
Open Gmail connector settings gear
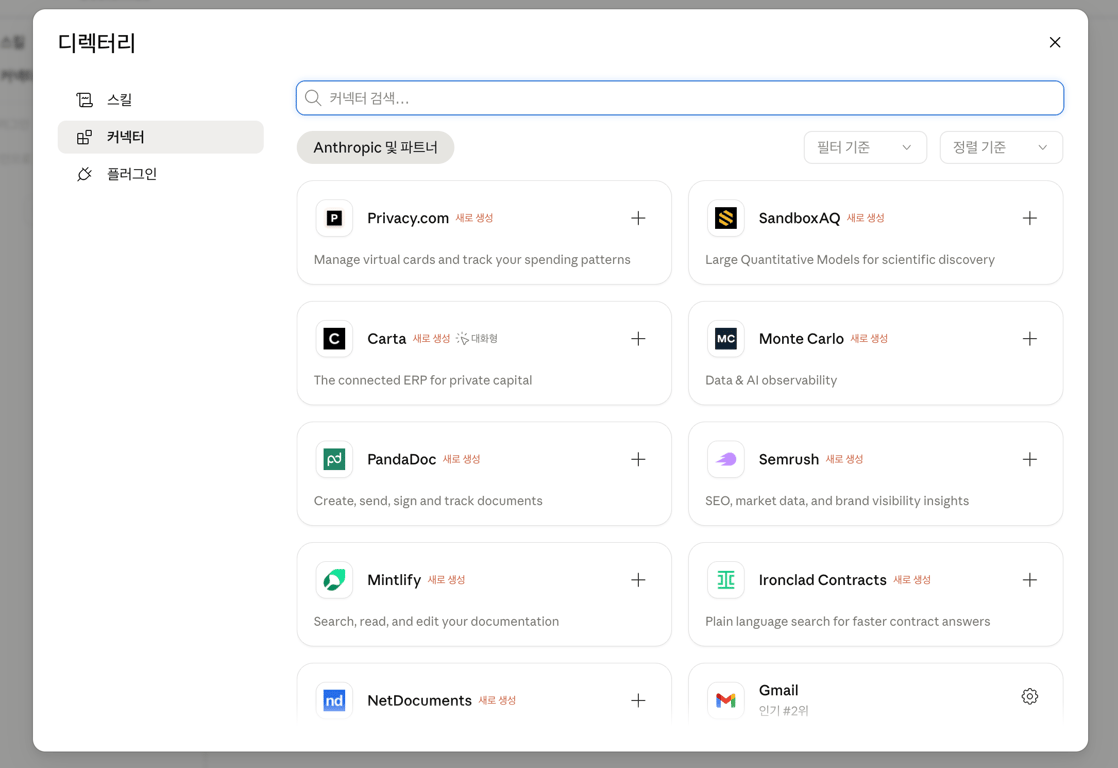click(x=1030, y=696)
